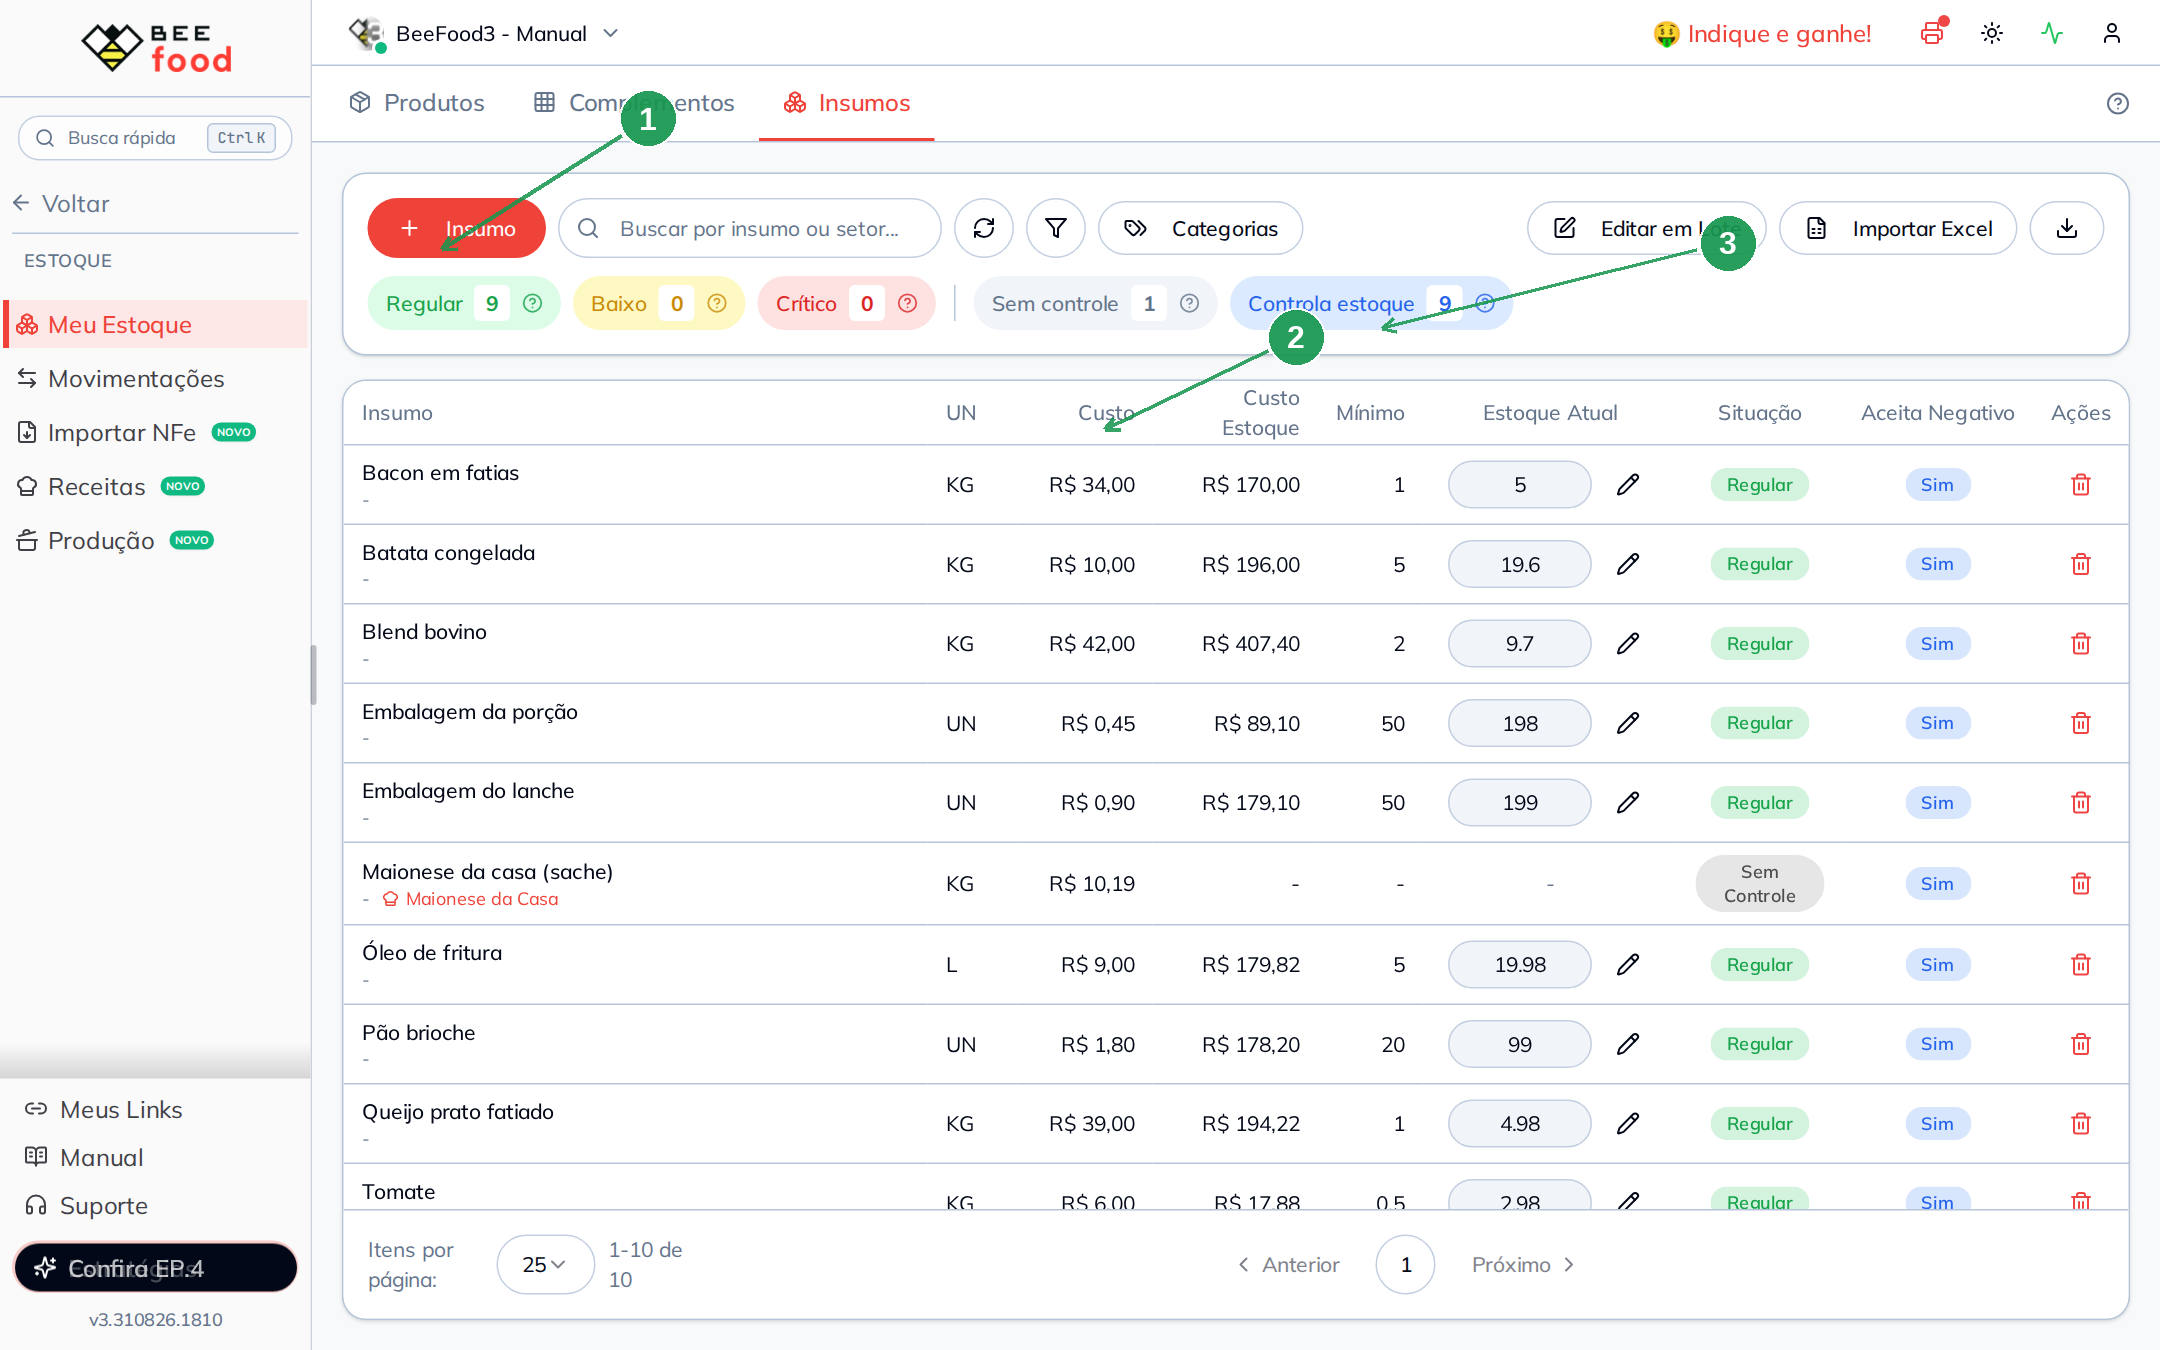Screen dimensions: 2160x1350
Task: Filter by Controla estoque chip
Action: coord(1371,303)
